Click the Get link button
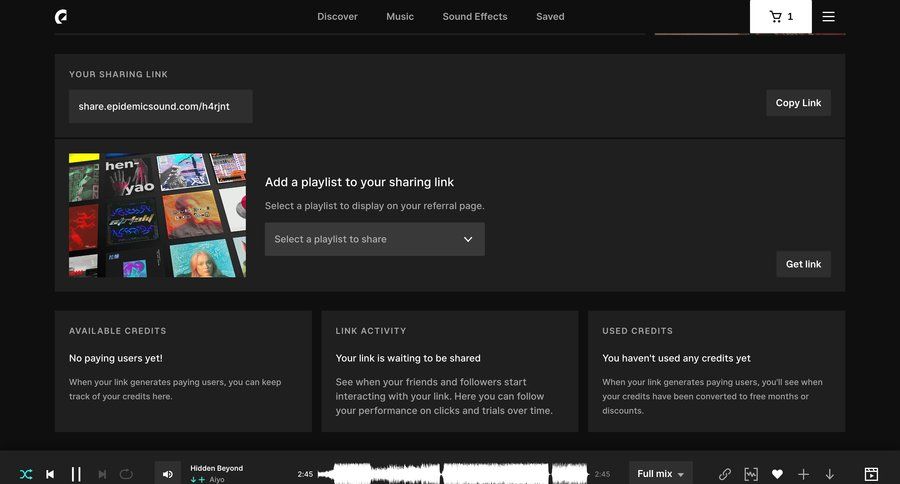Screen dimensions: 900x484 pyautogui.click(x=804, y=264)
